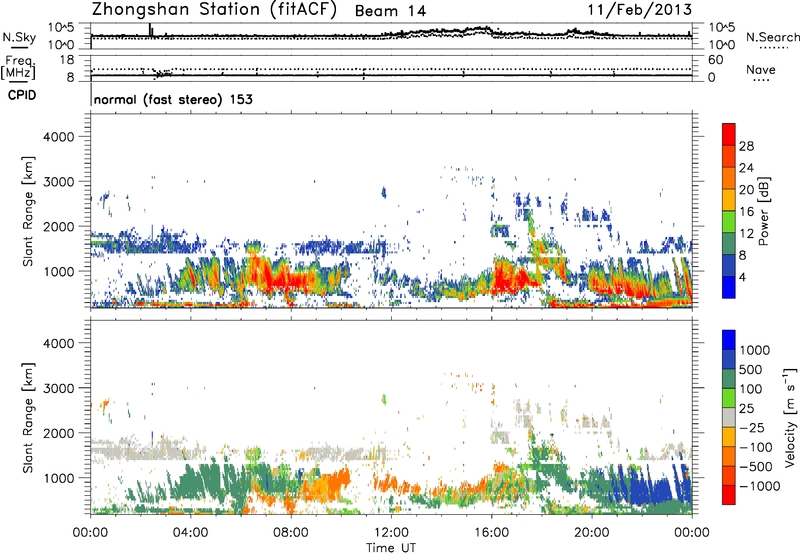Click the 'N.Sky' legend label
The width and height of the screenshot is (800, 554).
click(19, 37)
